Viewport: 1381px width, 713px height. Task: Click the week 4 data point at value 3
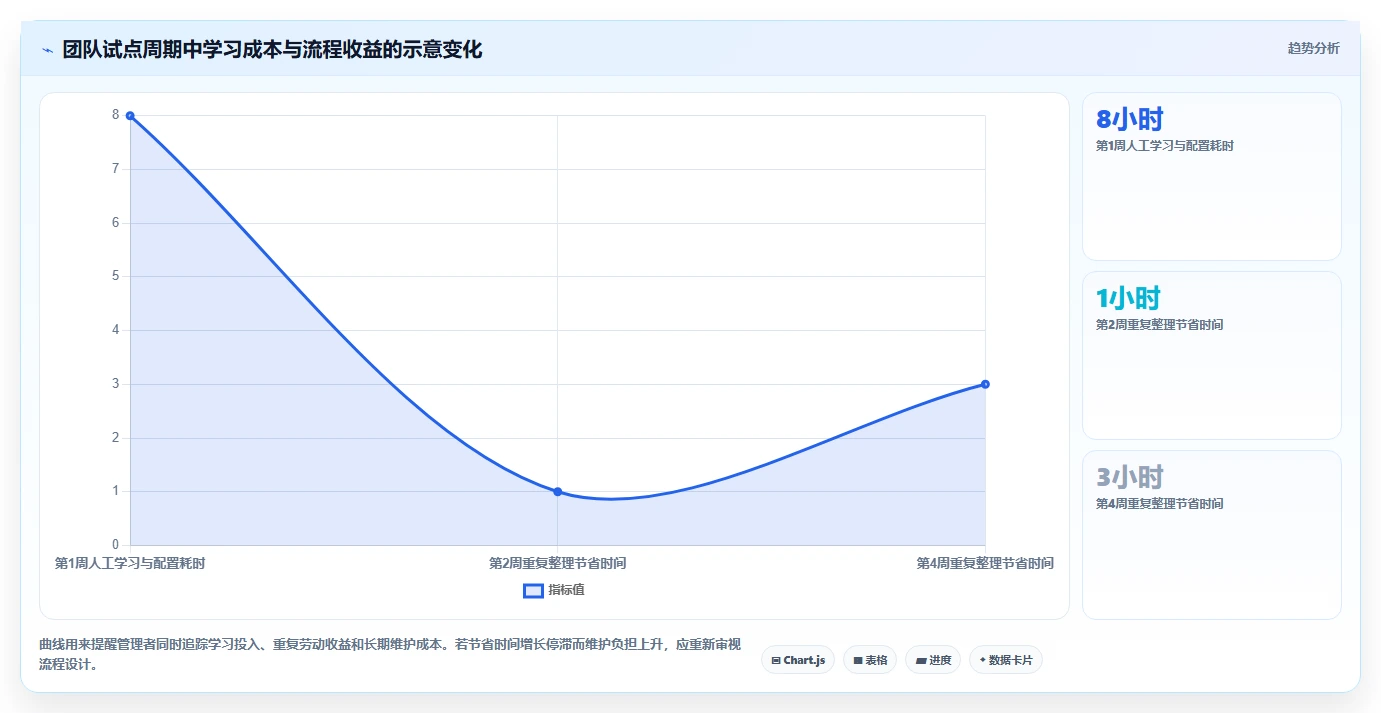[985, 384]
